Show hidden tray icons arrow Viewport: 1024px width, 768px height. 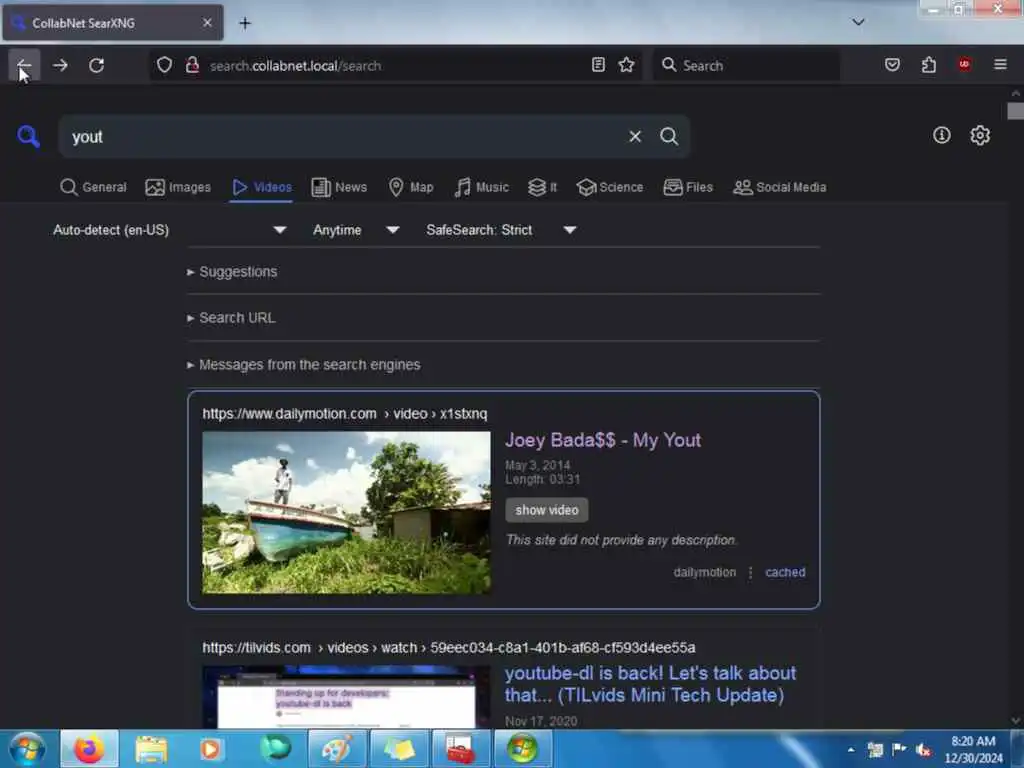(x=850, y=749)
